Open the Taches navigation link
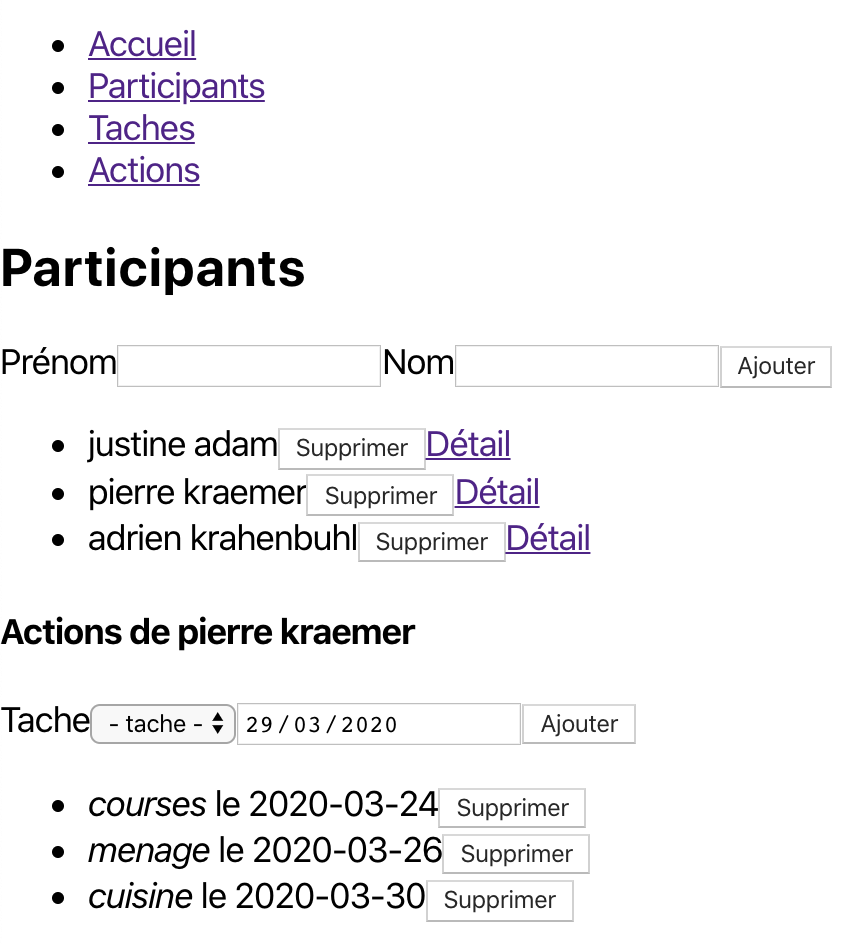Image resolution: width=848 pixels, height=944 pixels. (x=141, y=129)
